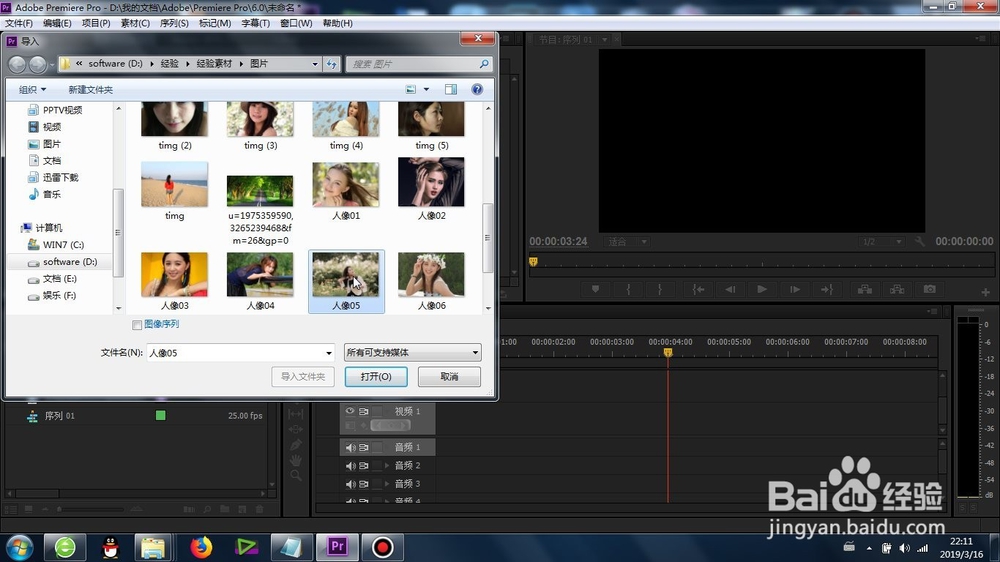
Task: Open the 素材(C) menu
Action: coord(135,23)
